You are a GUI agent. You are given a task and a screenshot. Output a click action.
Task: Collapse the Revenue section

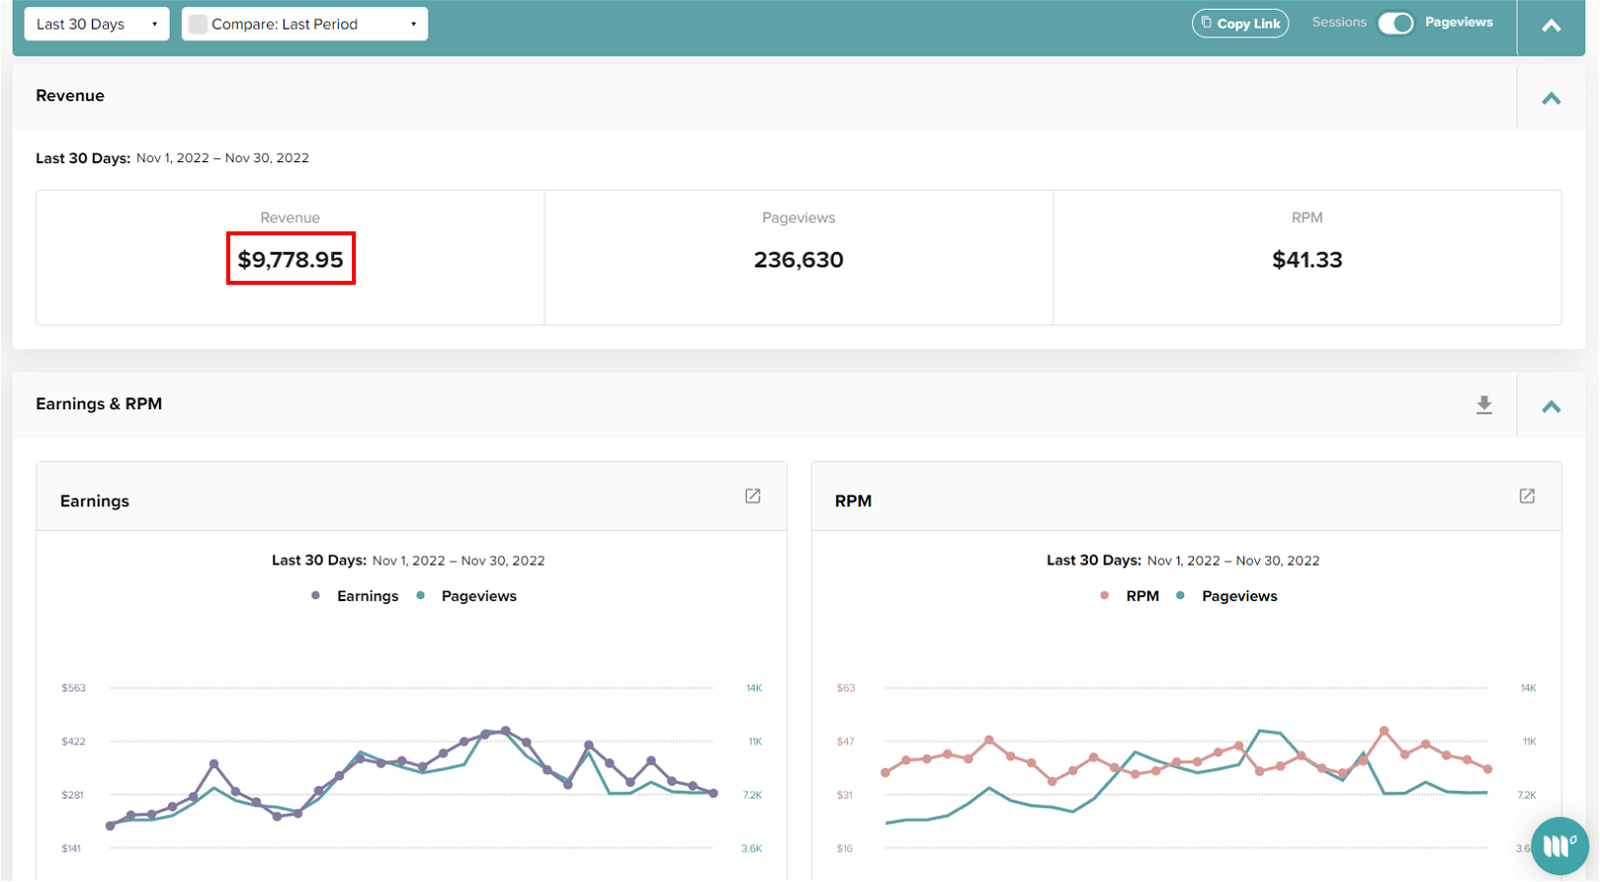[1551, 98]
